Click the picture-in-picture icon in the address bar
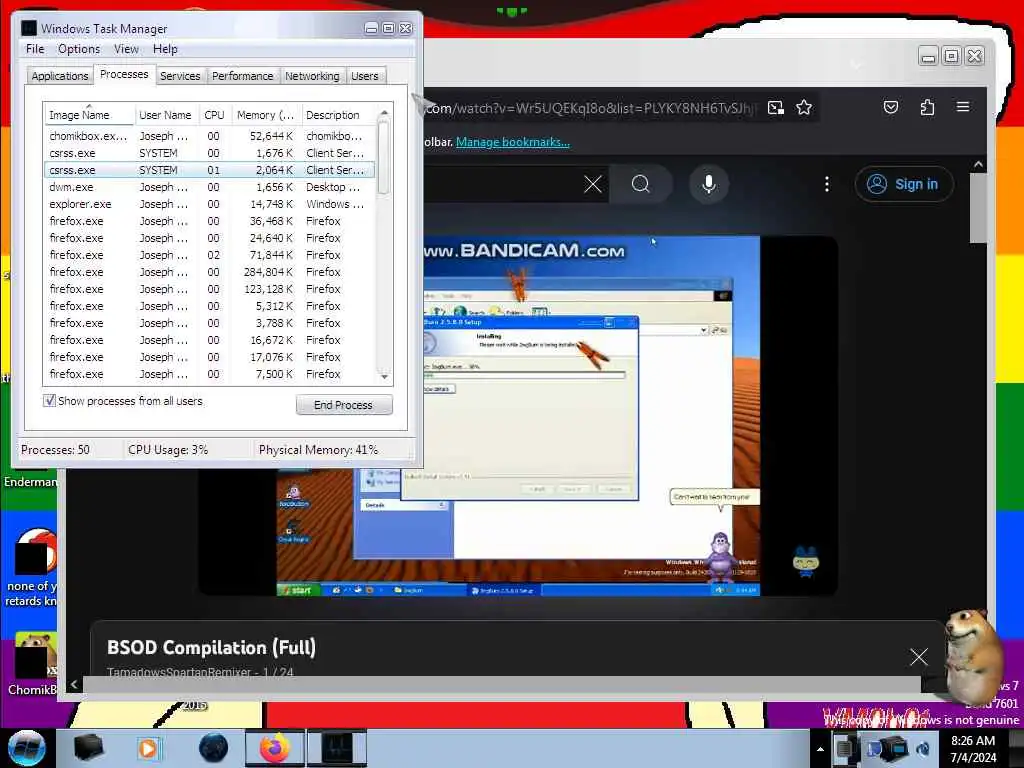This screenshot has width=1024, height=768. point(775,108)
